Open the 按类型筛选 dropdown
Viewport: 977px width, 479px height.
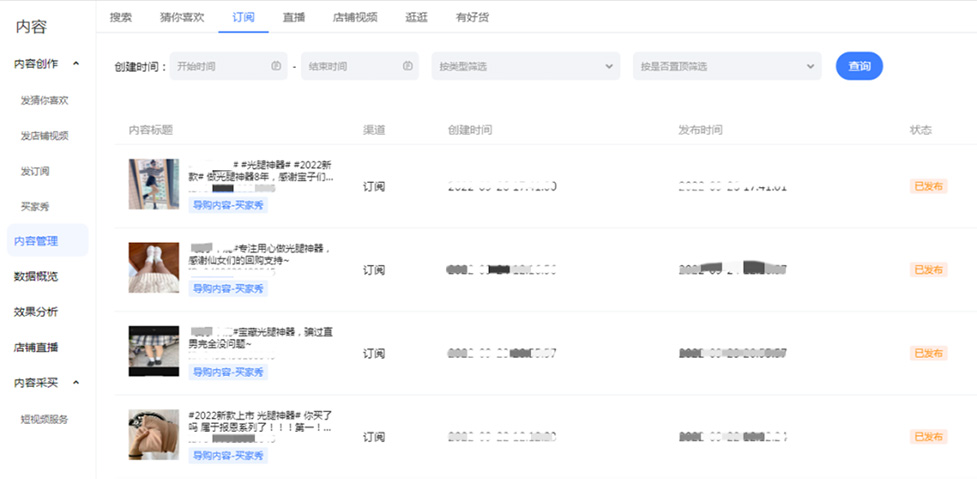[x=526, y=66]
